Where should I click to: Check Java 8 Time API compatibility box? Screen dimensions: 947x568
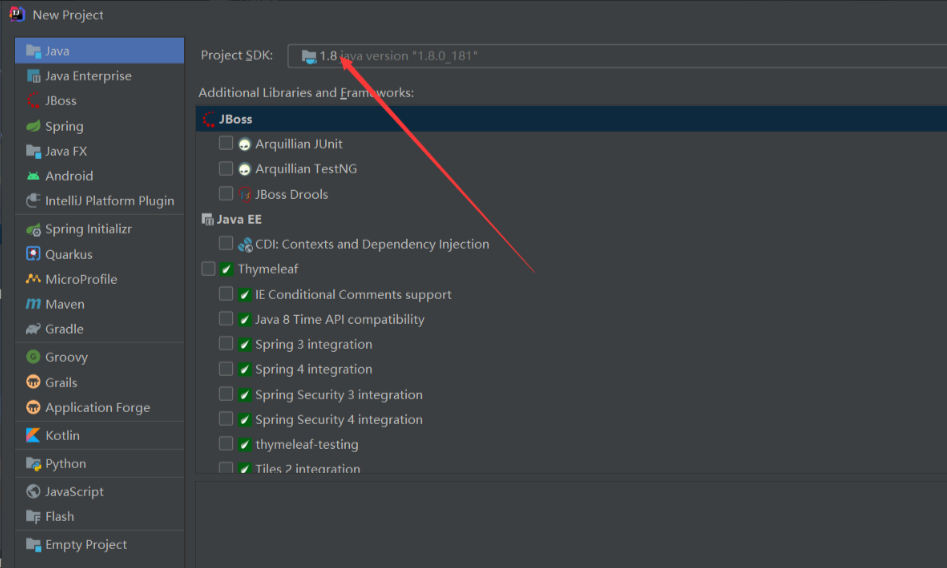point(226,318)
